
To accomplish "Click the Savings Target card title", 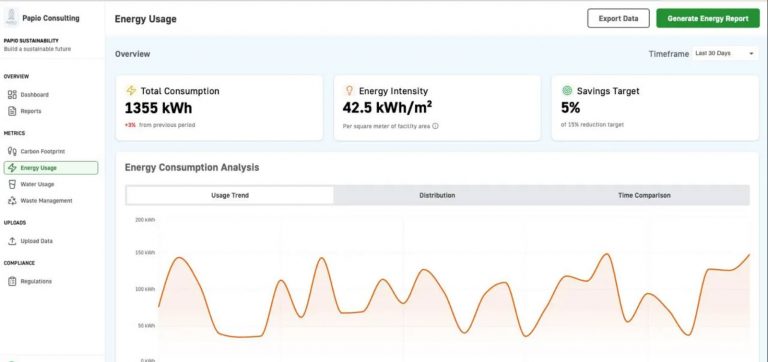I will click(x=608, y=91).
